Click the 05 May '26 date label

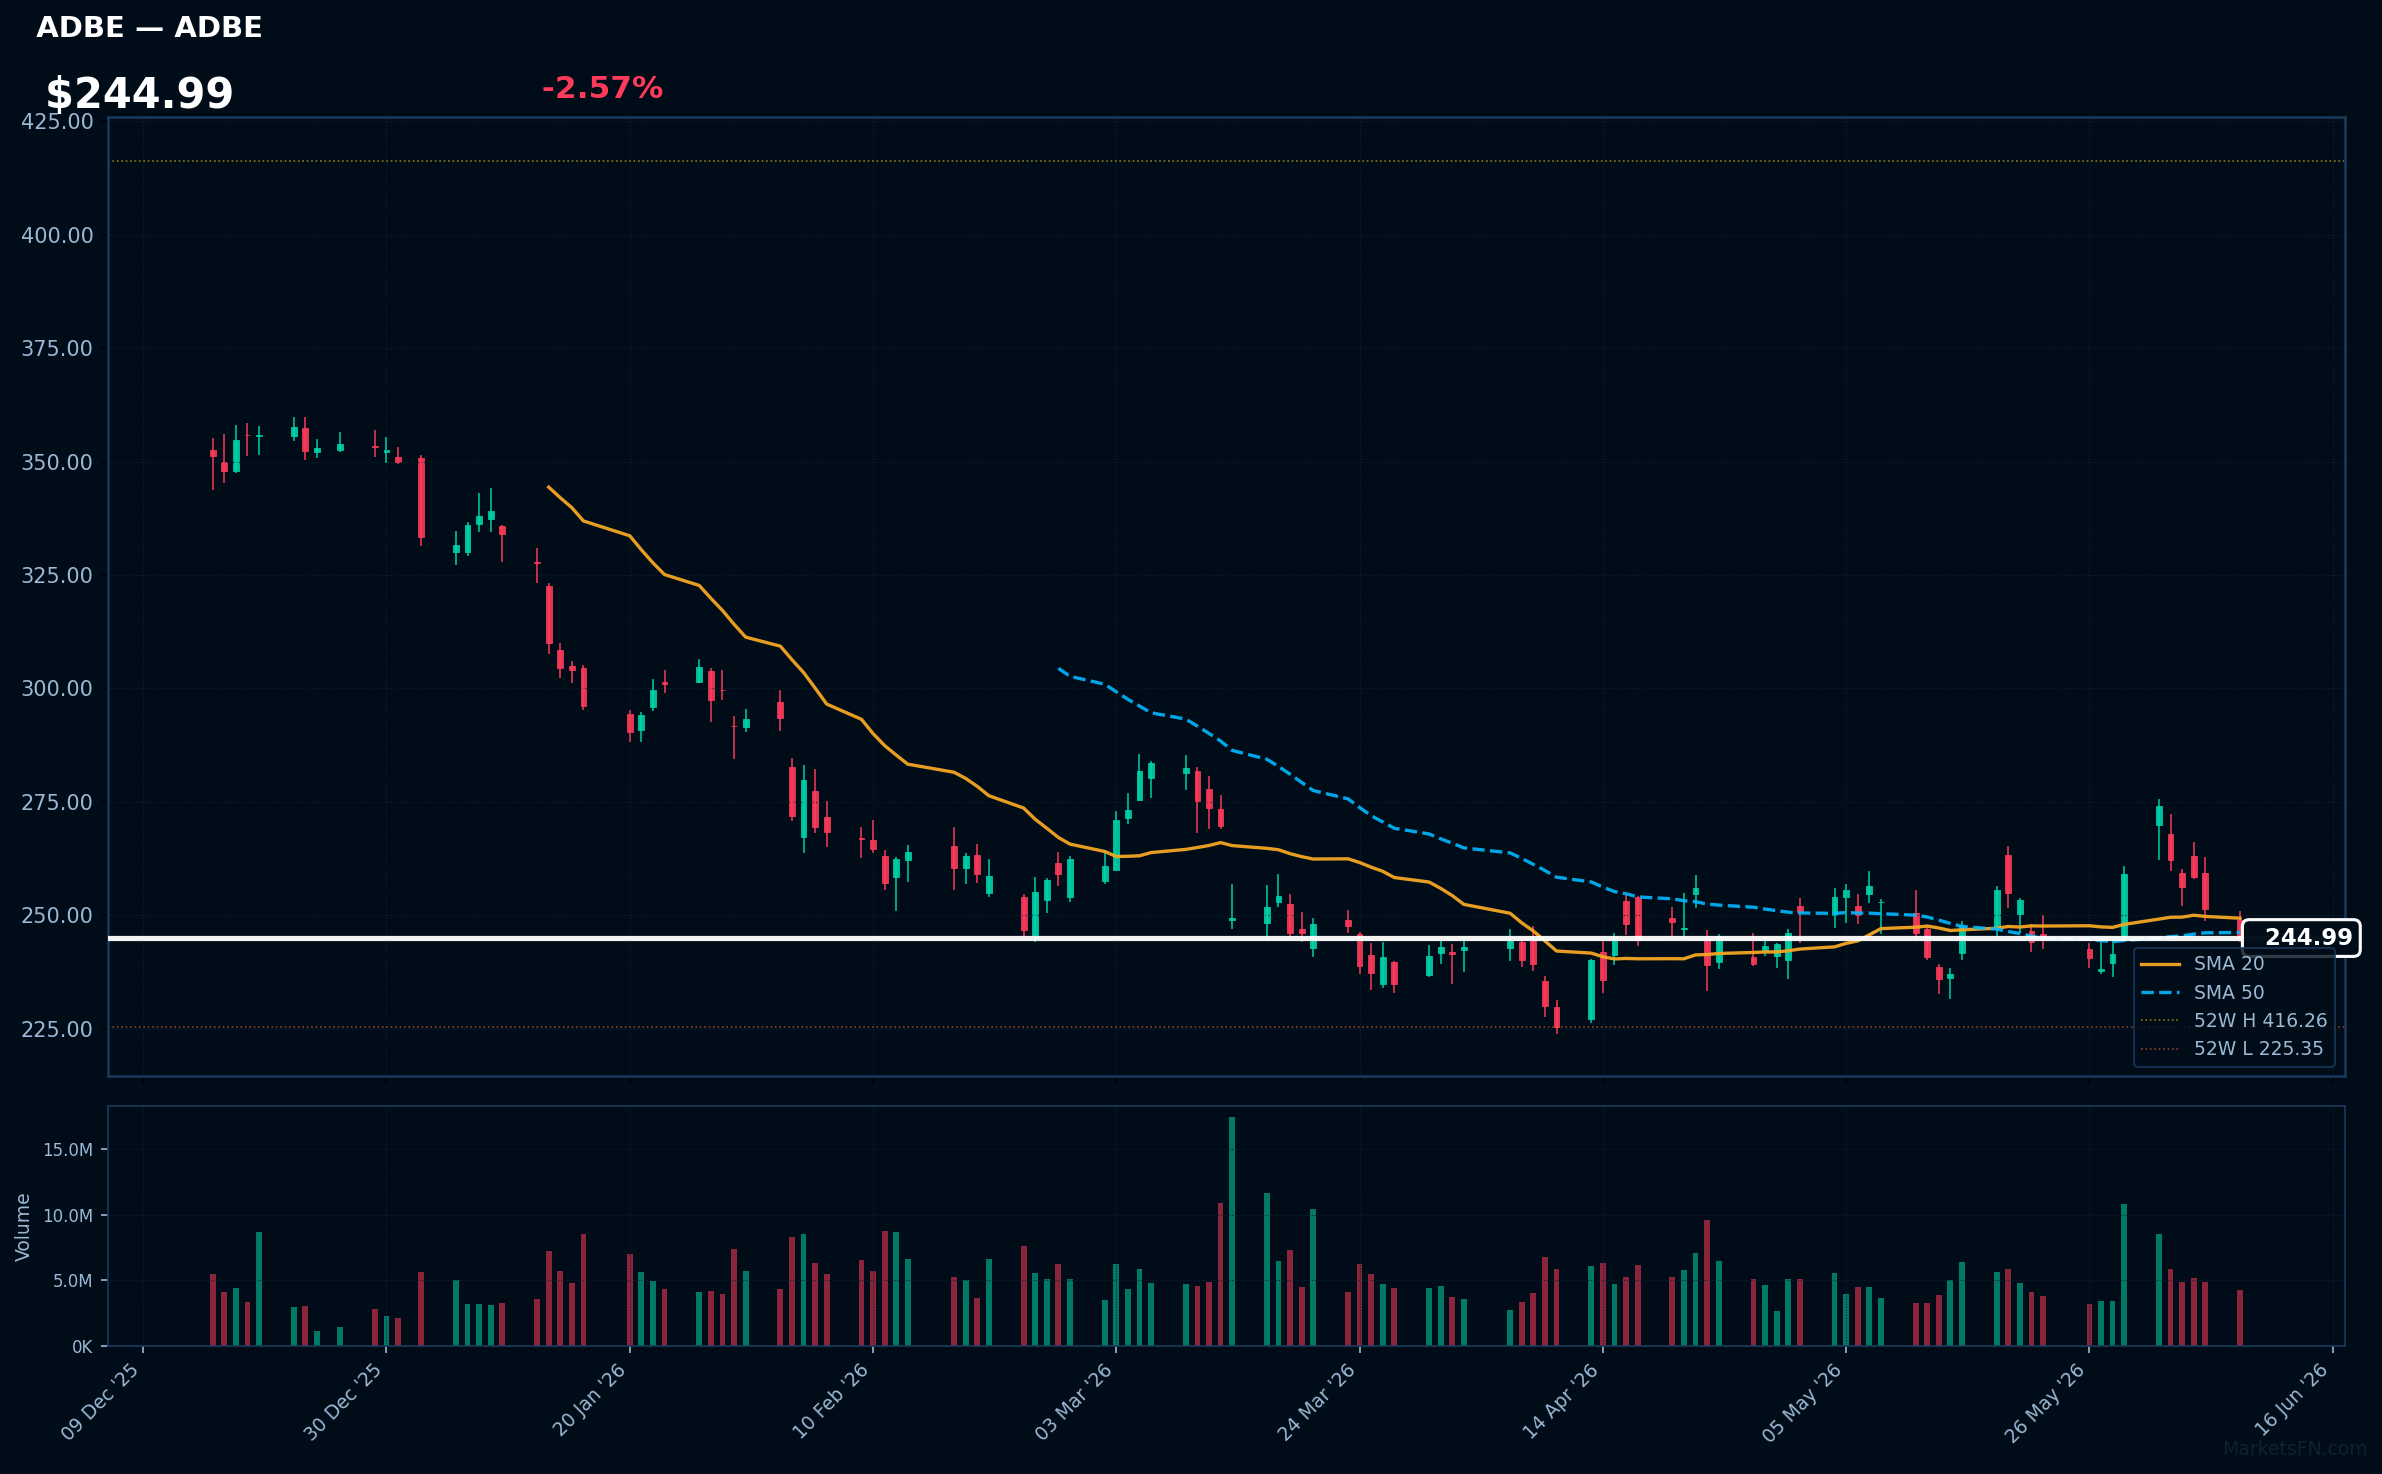pos(1802,1401)
